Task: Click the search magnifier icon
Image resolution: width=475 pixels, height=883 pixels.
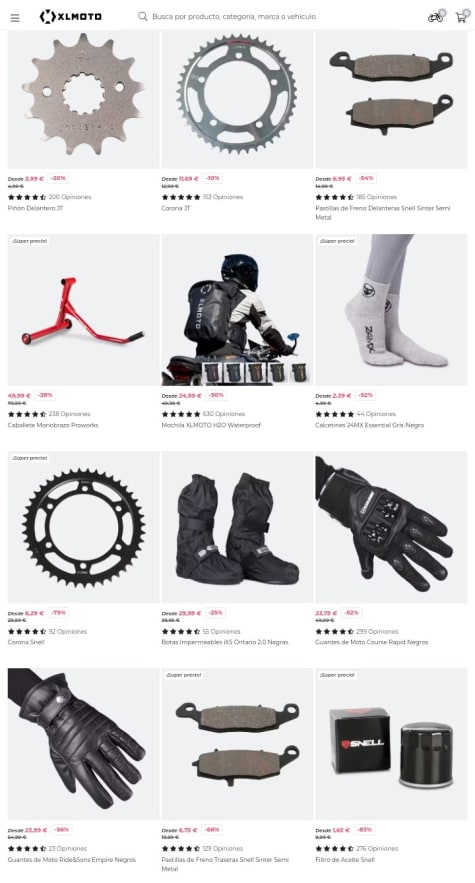Action: coord(143,16)
